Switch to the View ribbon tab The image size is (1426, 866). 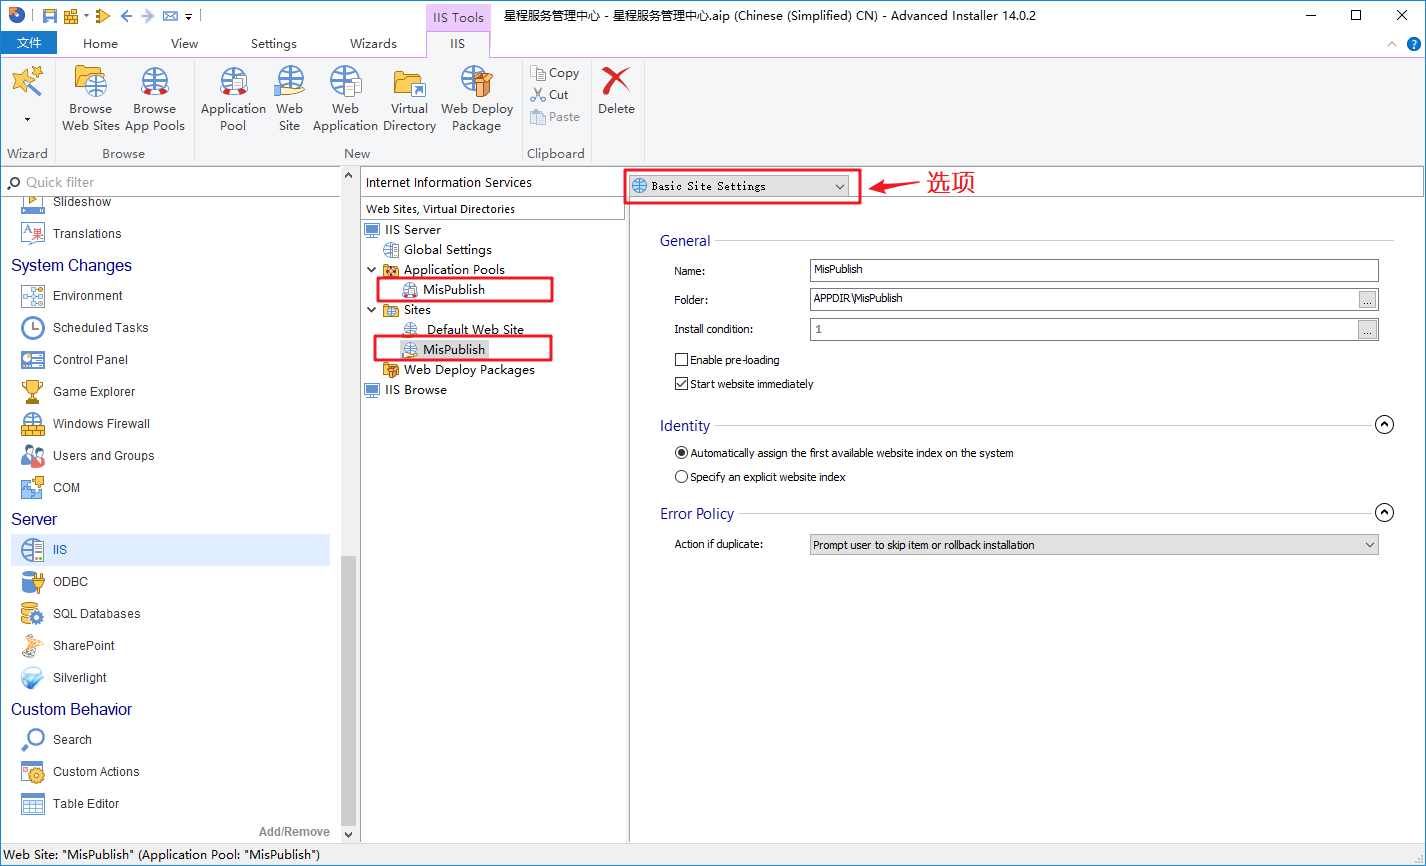point(185,44)
